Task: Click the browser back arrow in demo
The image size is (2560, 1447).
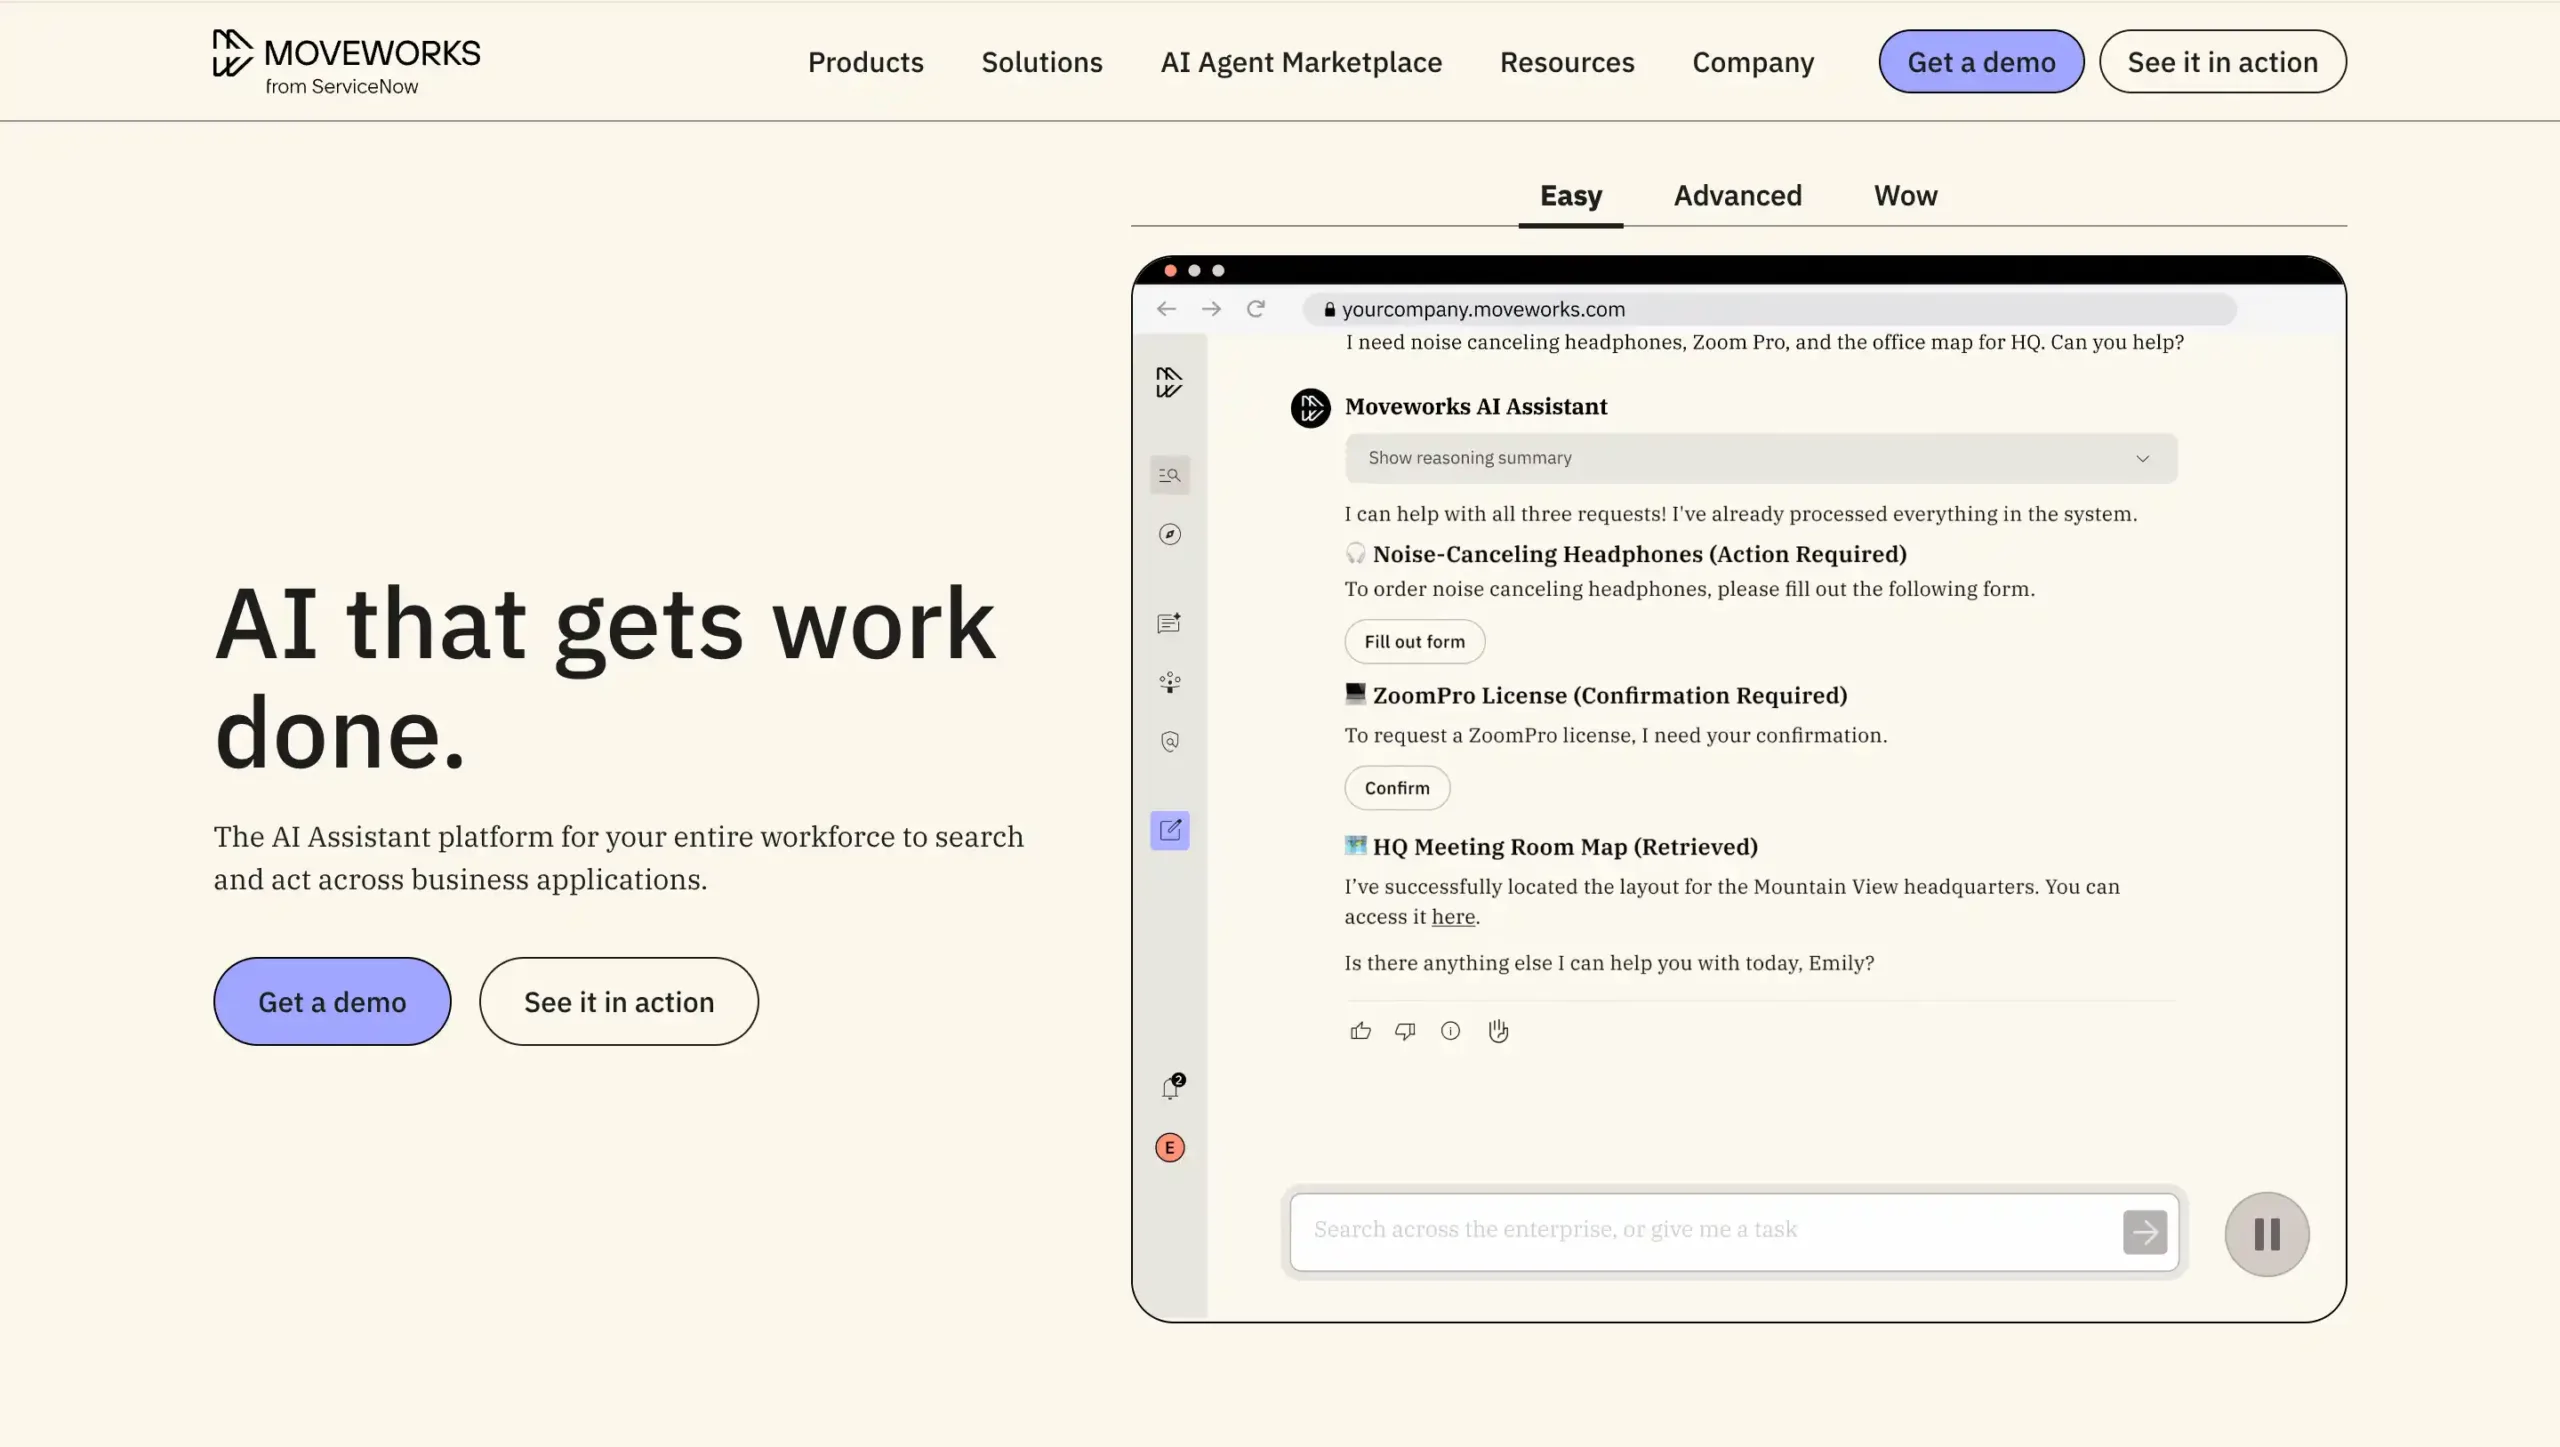Action: [x=1166, y=309]
